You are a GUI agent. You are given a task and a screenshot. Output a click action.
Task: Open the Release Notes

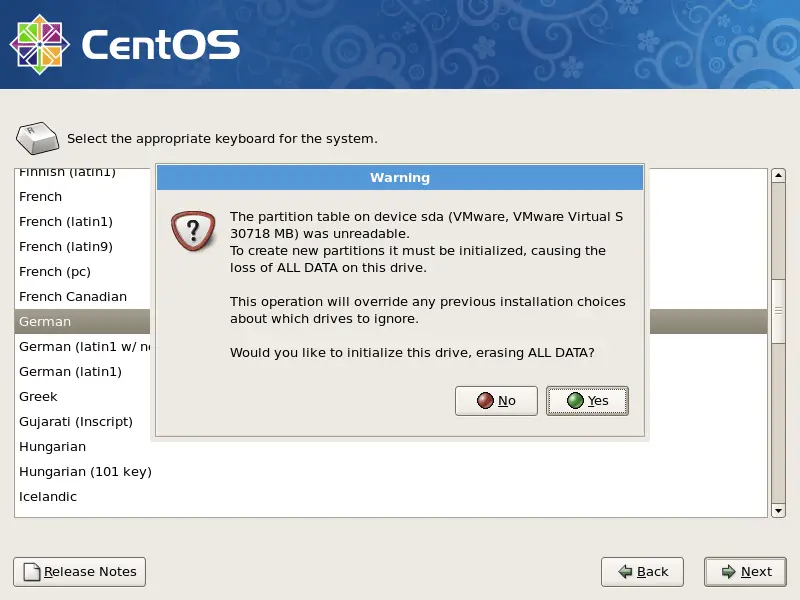click(x=80, y=572)
